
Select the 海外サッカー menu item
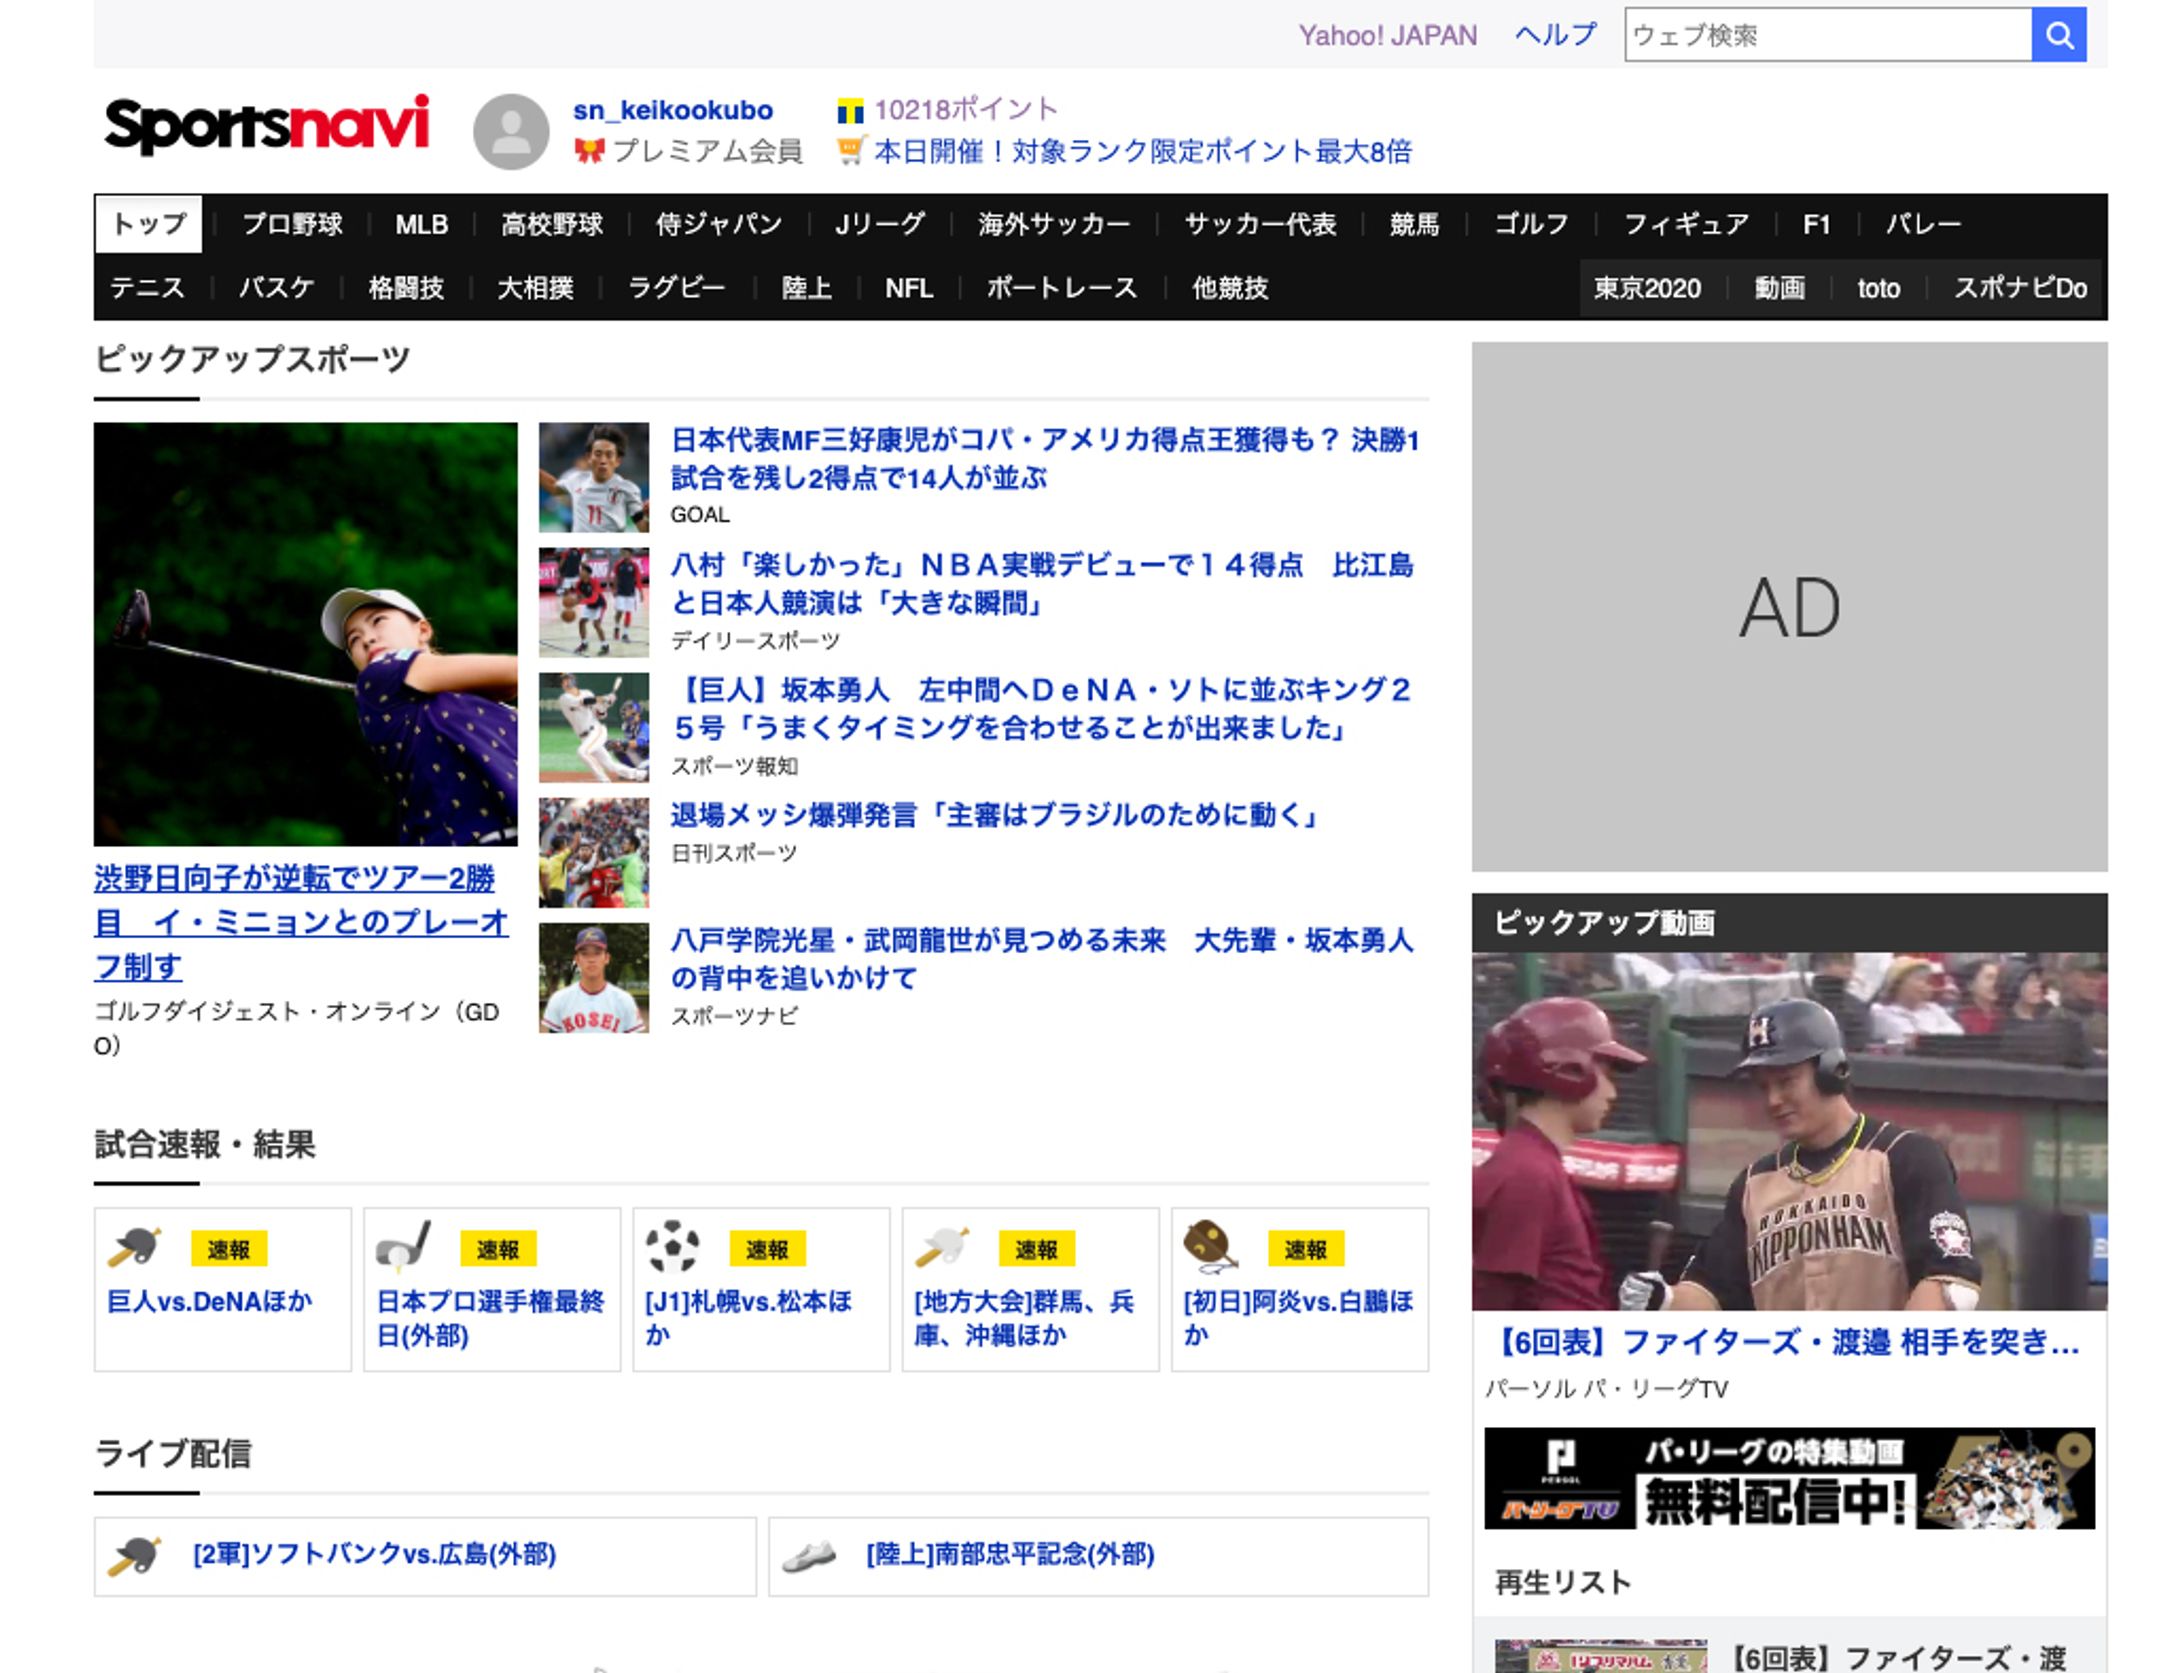(x=1054, y=224)
